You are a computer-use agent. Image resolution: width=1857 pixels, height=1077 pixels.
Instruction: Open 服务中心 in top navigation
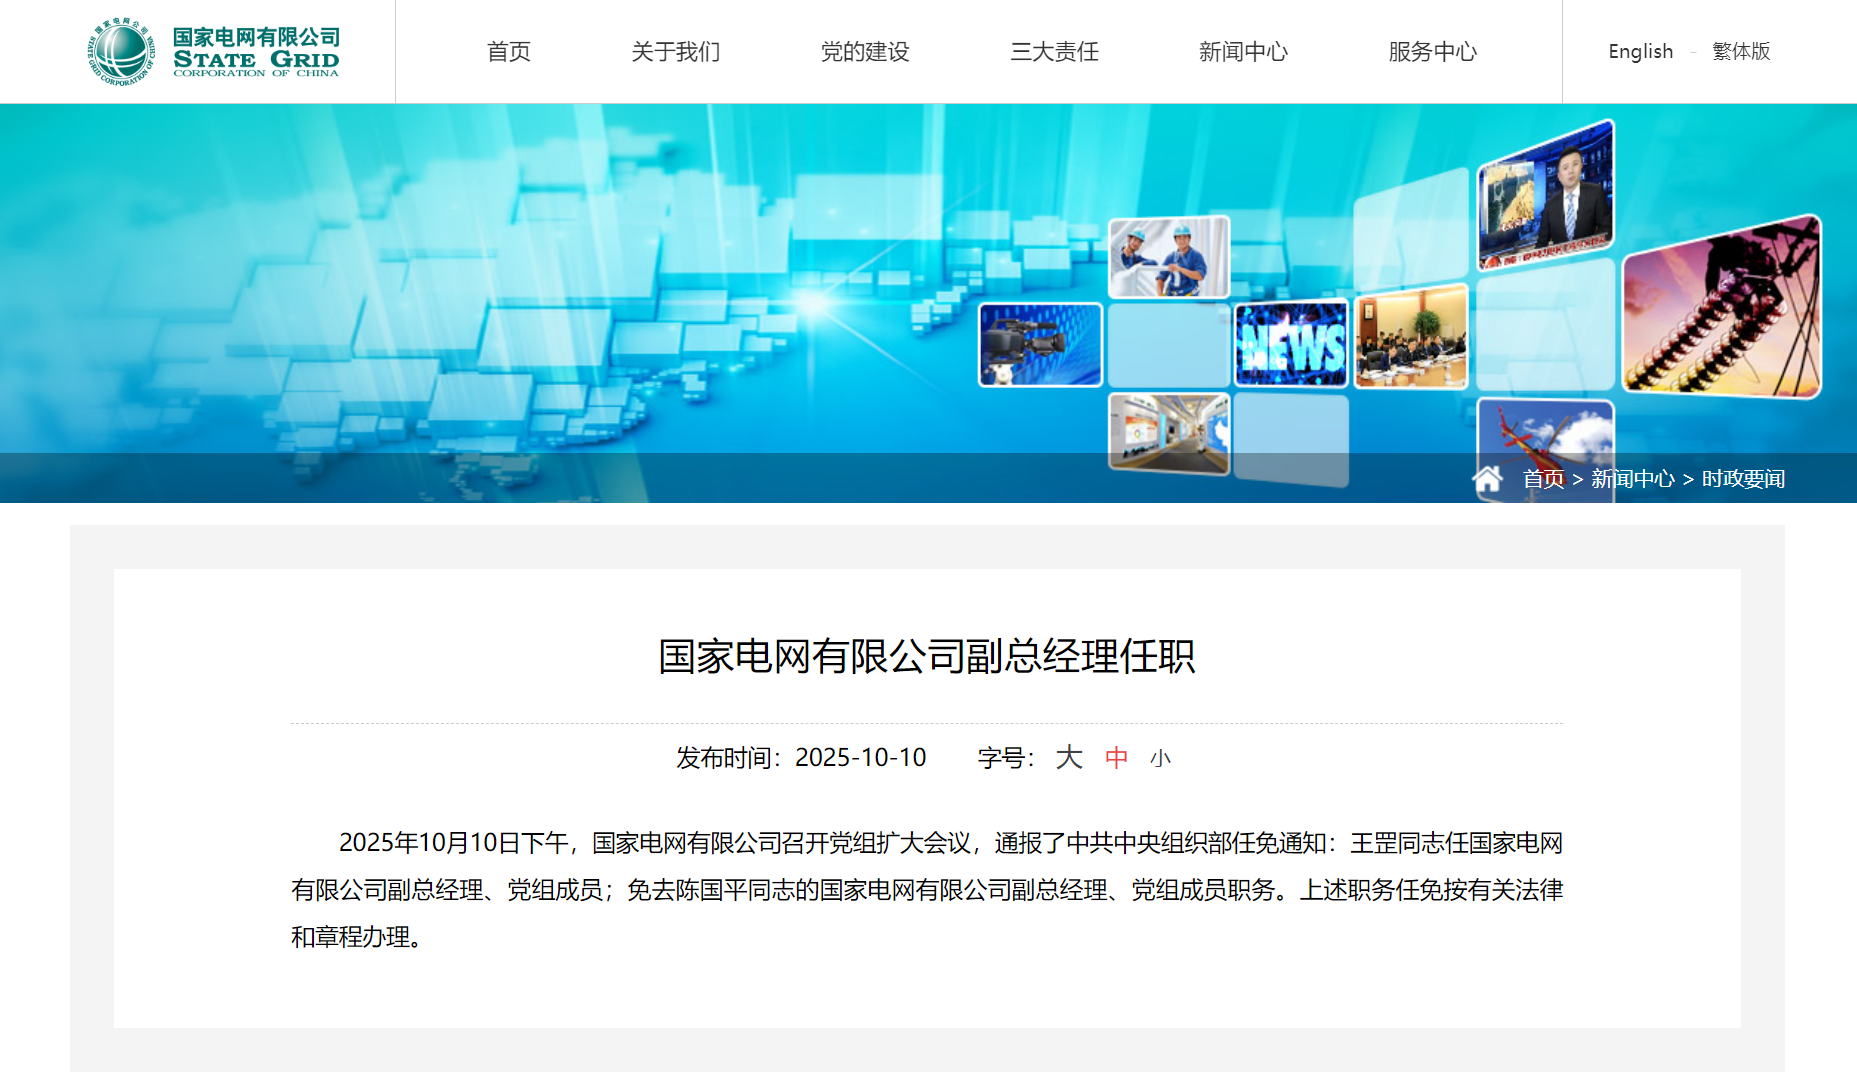click(1432, 52)
